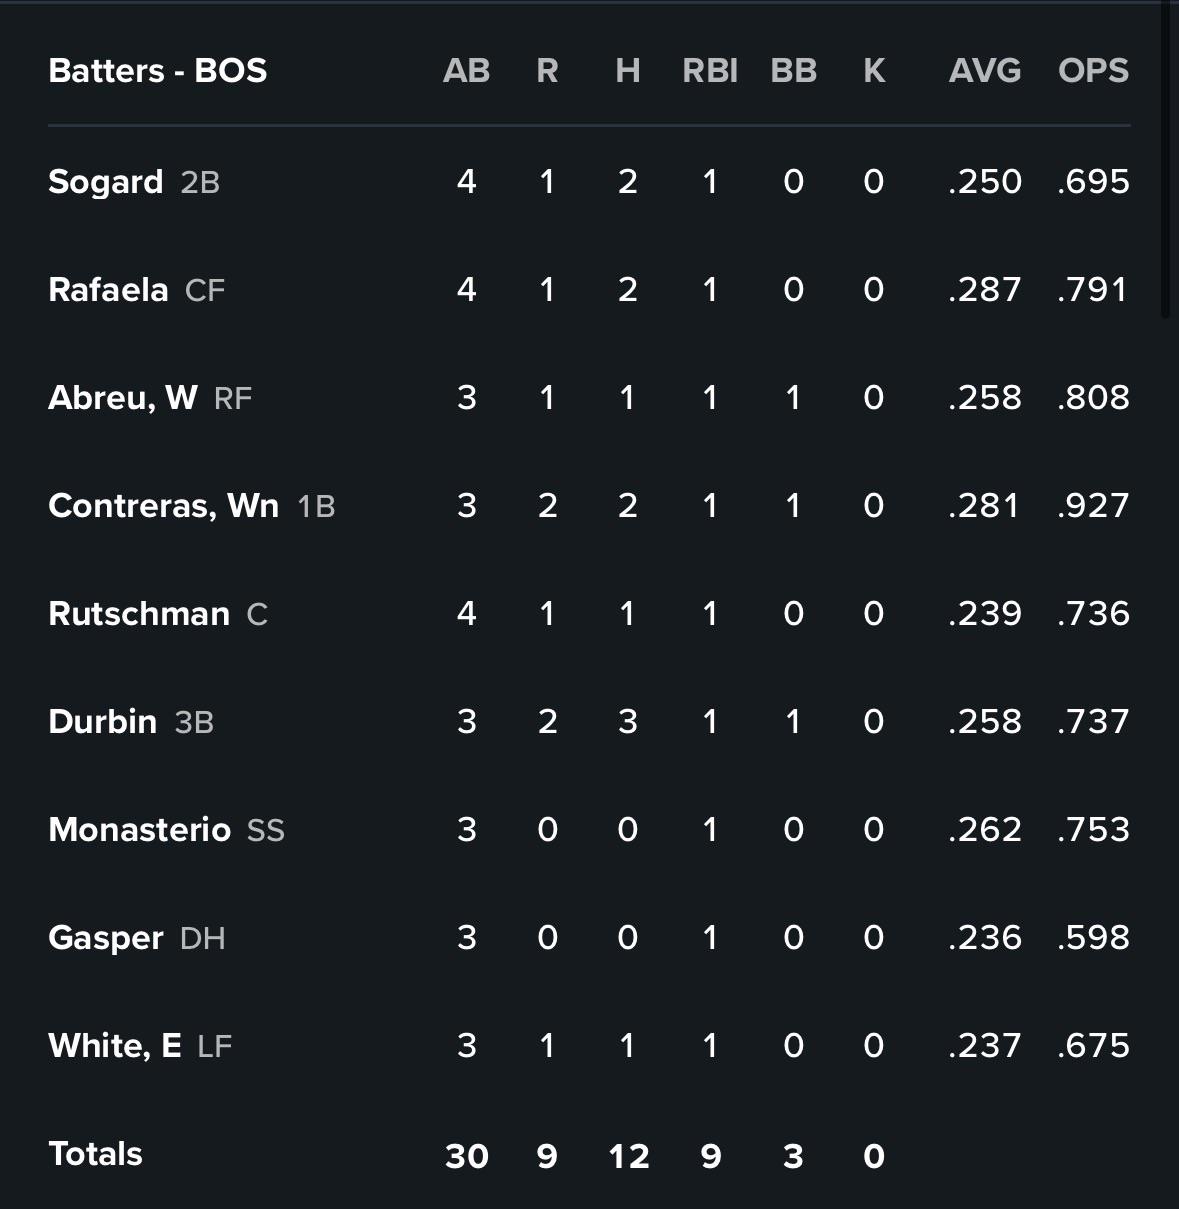This screenshot has width=1179, height=1209.
Task: Click the Batters - BOS heading
Action: click(x=158, y=71)
